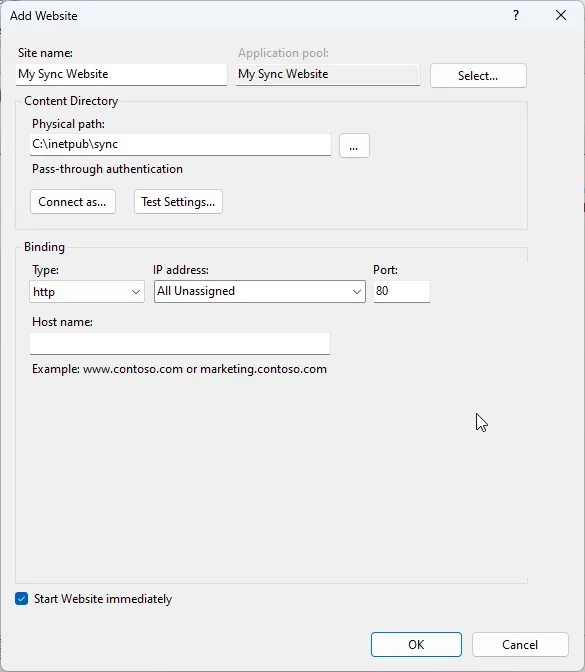Open the IP address combo box
585x672 pixels.
point(260,291)
